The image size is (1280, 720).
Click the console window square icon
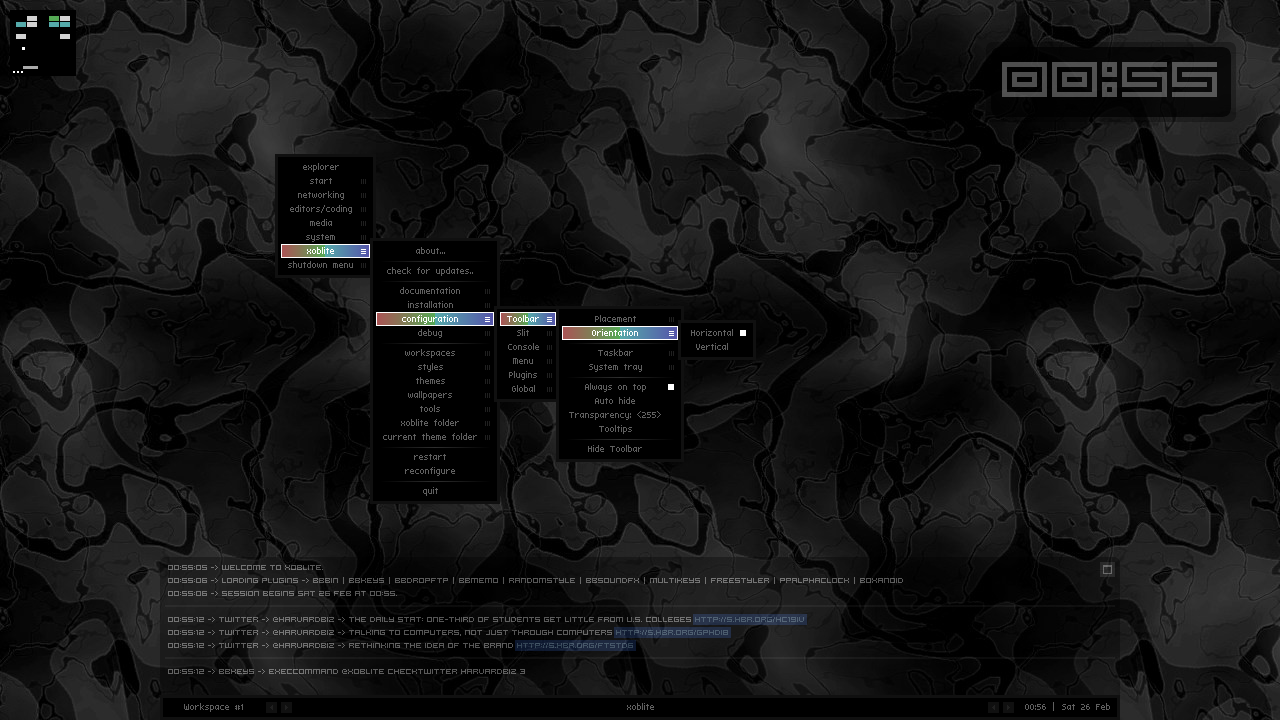(1107, 569)
